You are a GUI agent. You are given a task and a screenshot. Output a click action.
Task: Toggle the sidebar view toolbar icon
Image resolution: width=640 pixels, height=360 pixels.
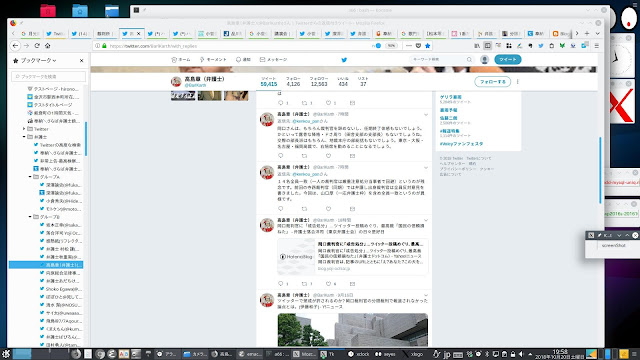(487, 46)
